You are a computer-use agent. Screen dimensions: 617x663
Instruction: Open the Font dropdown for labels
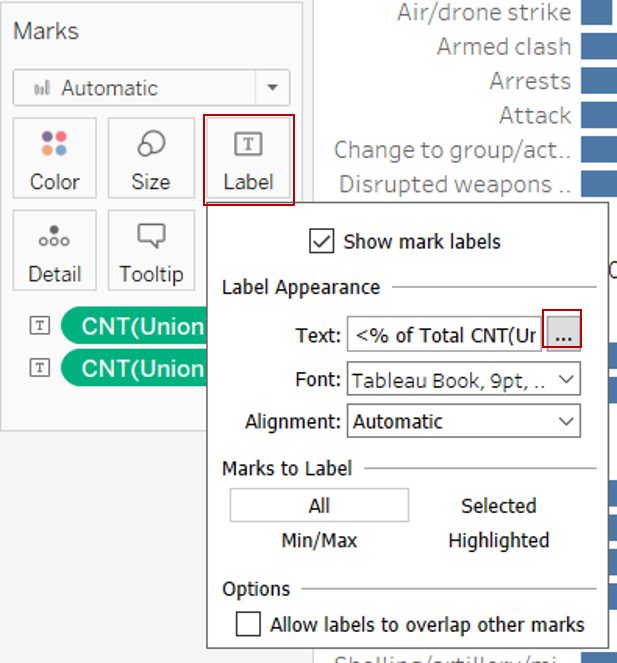tap(464, 379)
